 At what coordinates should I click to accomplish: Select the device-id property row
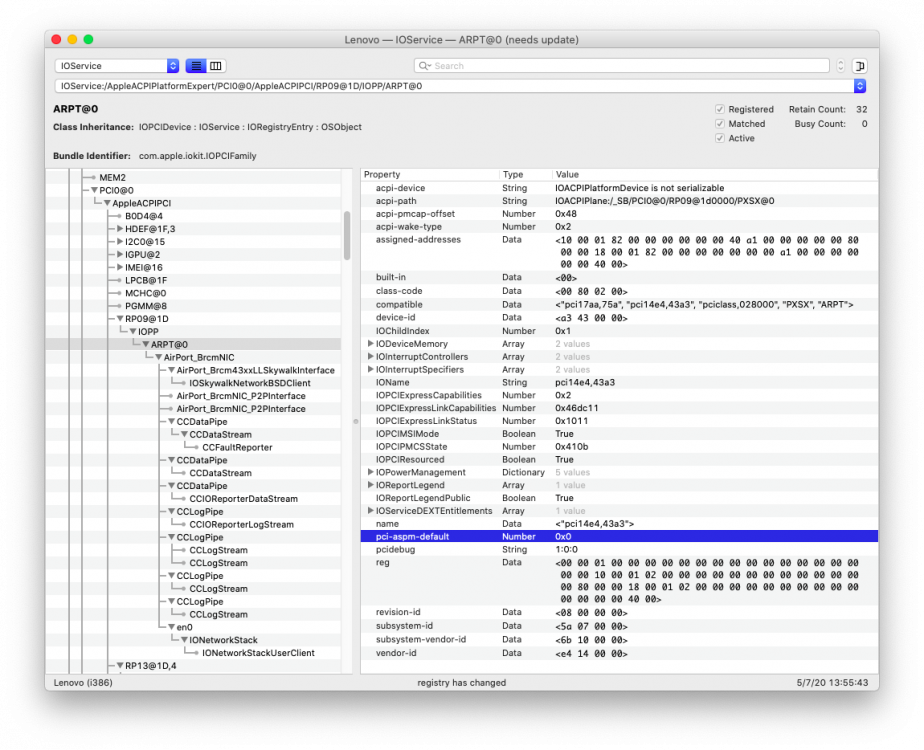(x=619, y=318)
